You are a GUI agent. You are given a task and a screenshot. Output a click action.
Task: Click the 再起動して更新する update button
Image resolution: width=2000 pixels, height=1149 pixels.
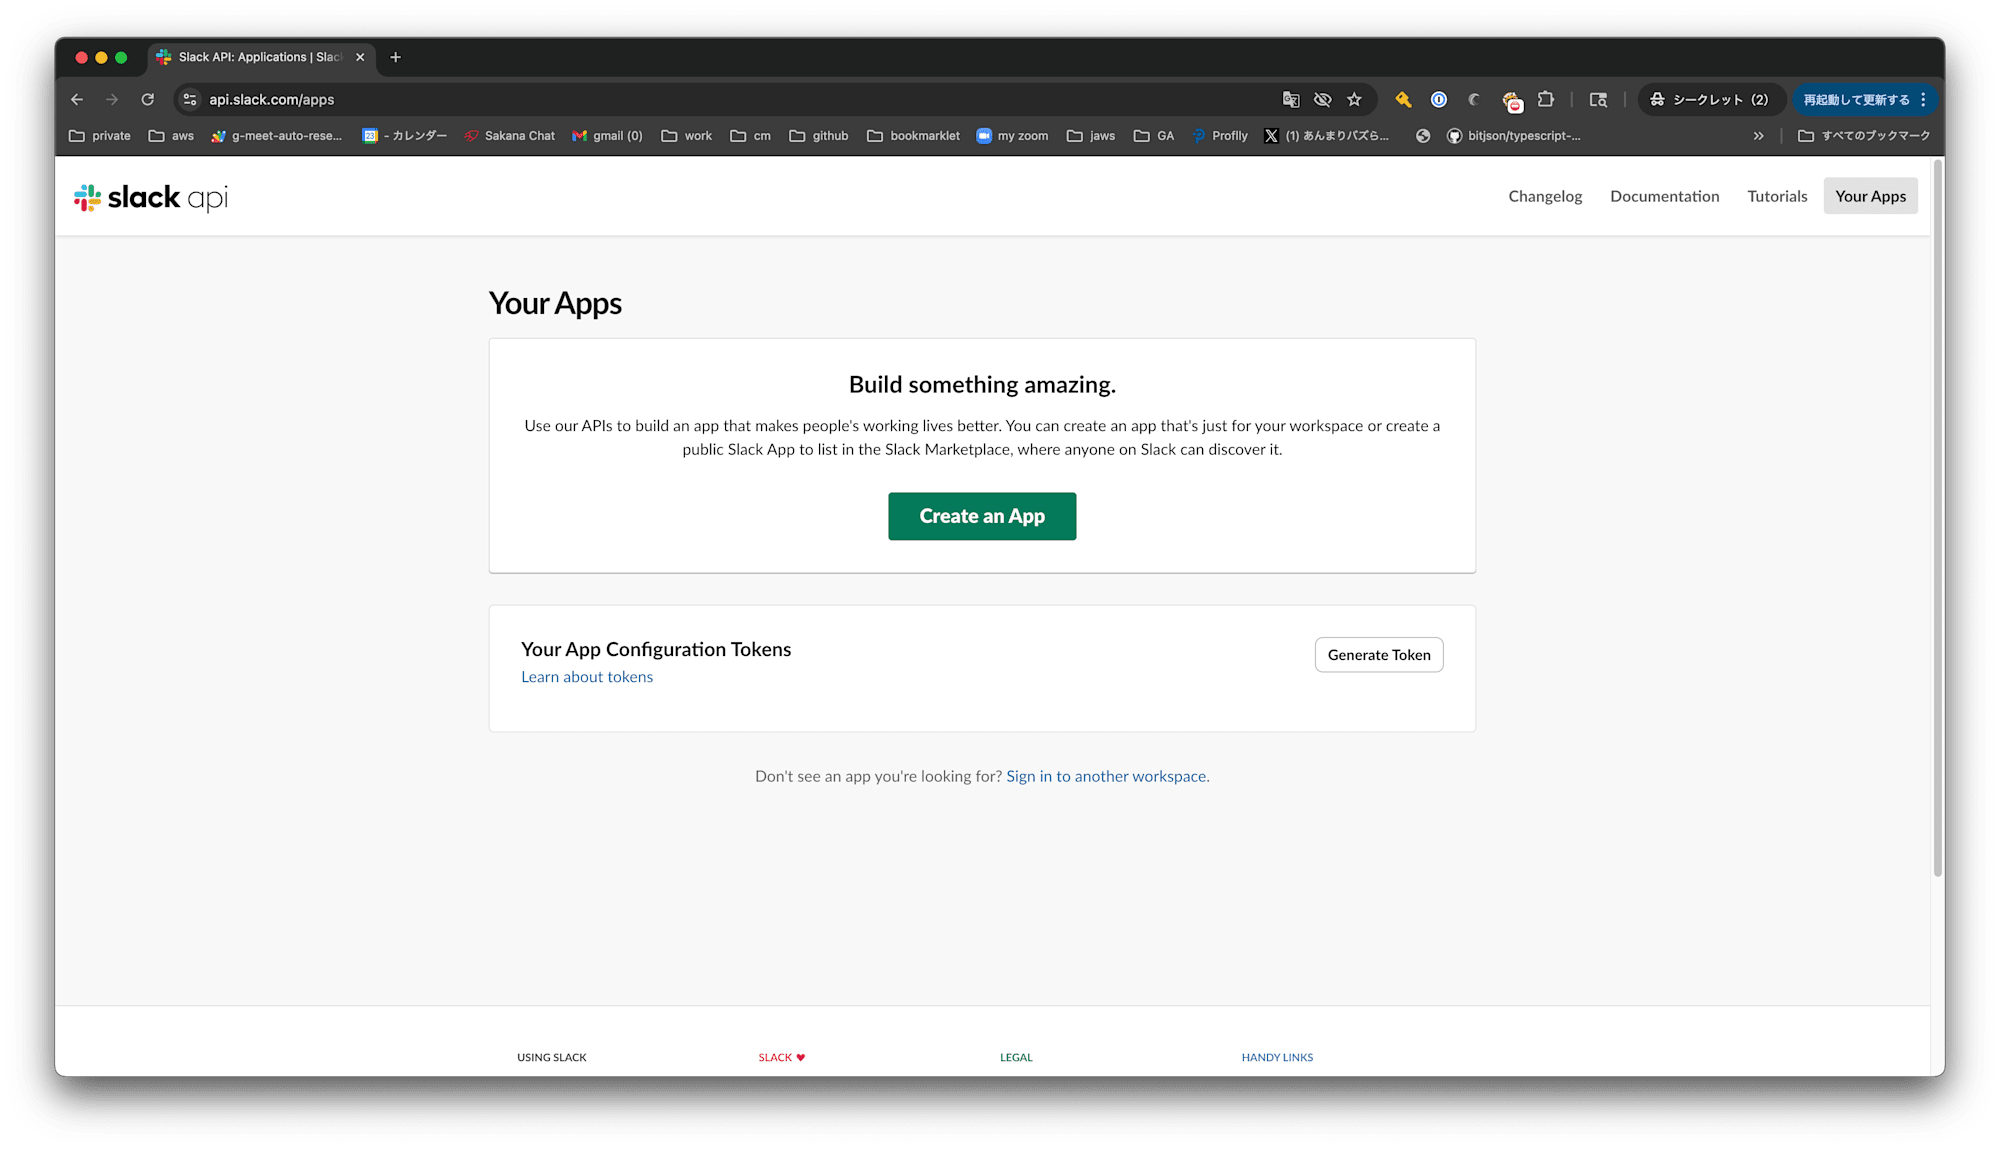tap(1866, 99)
